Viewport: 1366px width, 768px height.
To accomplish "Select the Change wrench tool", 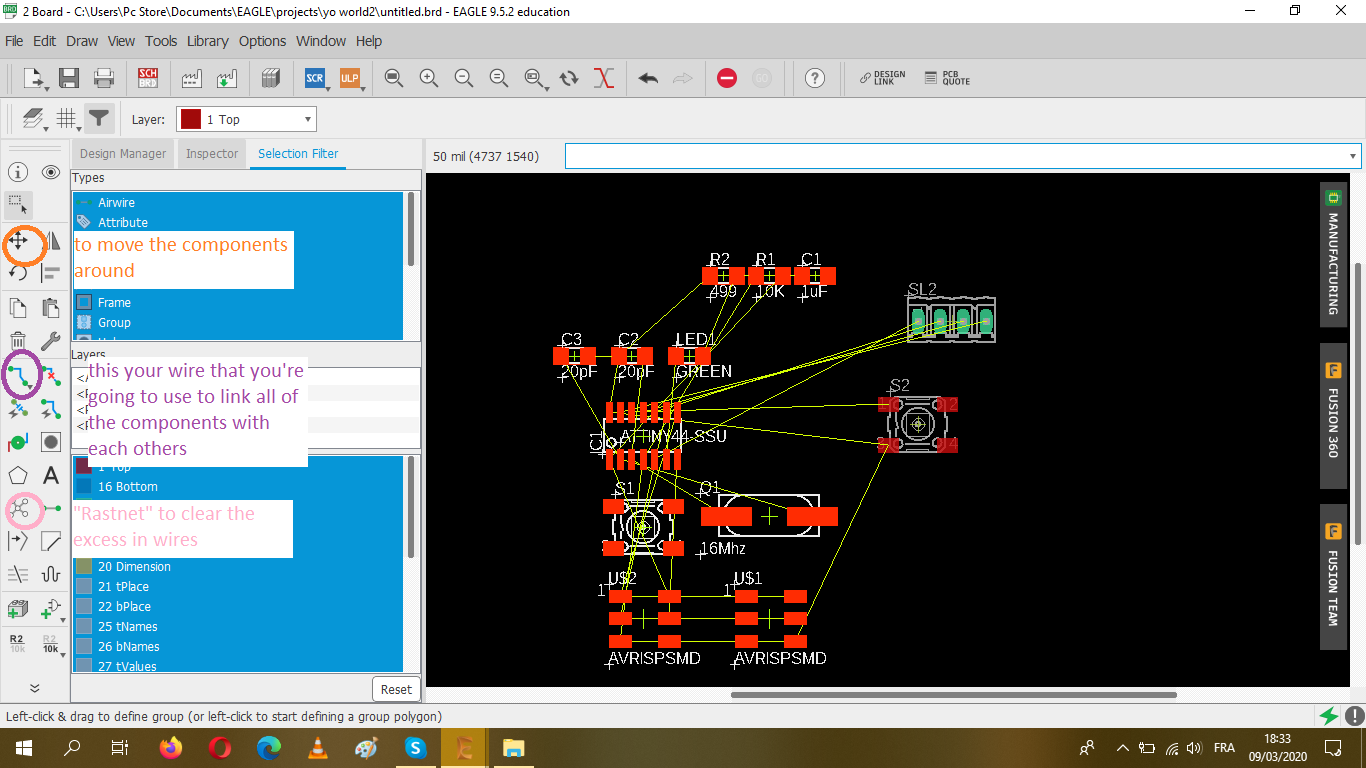I will (x=51, y=341).
